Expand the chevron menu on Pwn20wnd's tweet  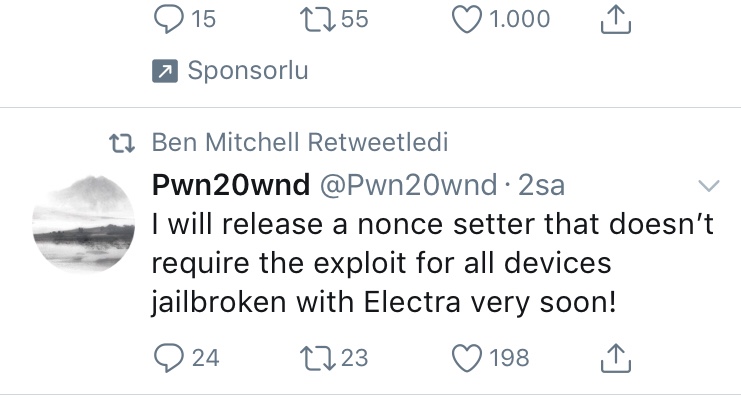click(x=708, y=186)
